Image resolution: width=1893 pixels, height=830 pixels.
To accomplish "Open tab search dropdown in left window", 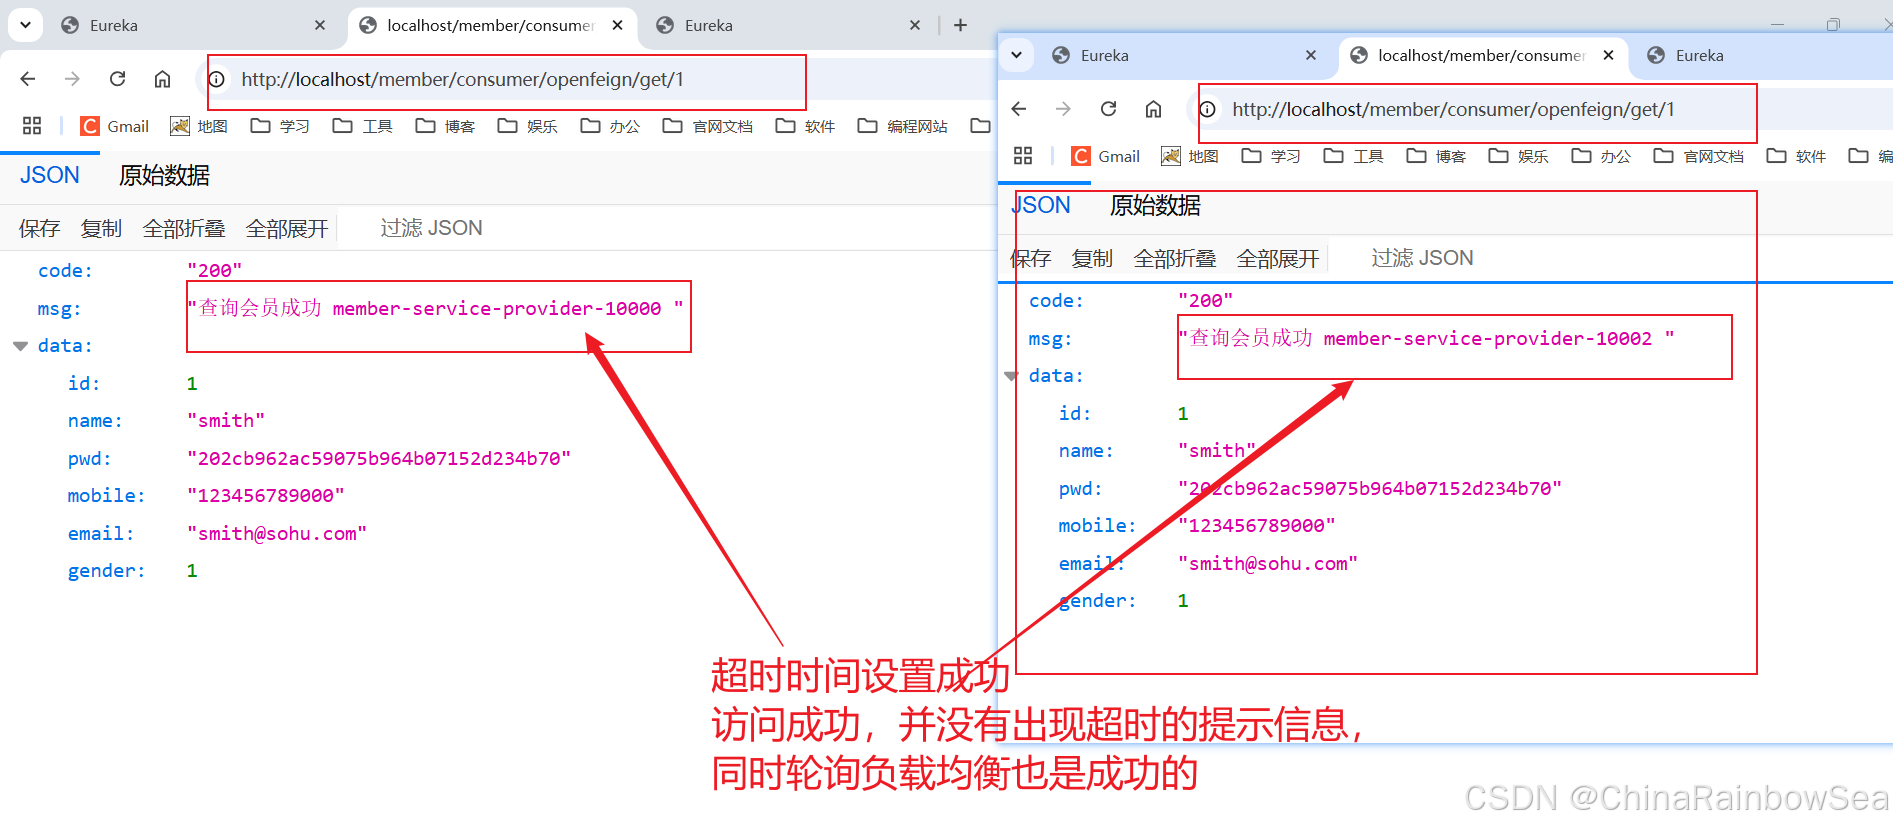I will [25, 25].
